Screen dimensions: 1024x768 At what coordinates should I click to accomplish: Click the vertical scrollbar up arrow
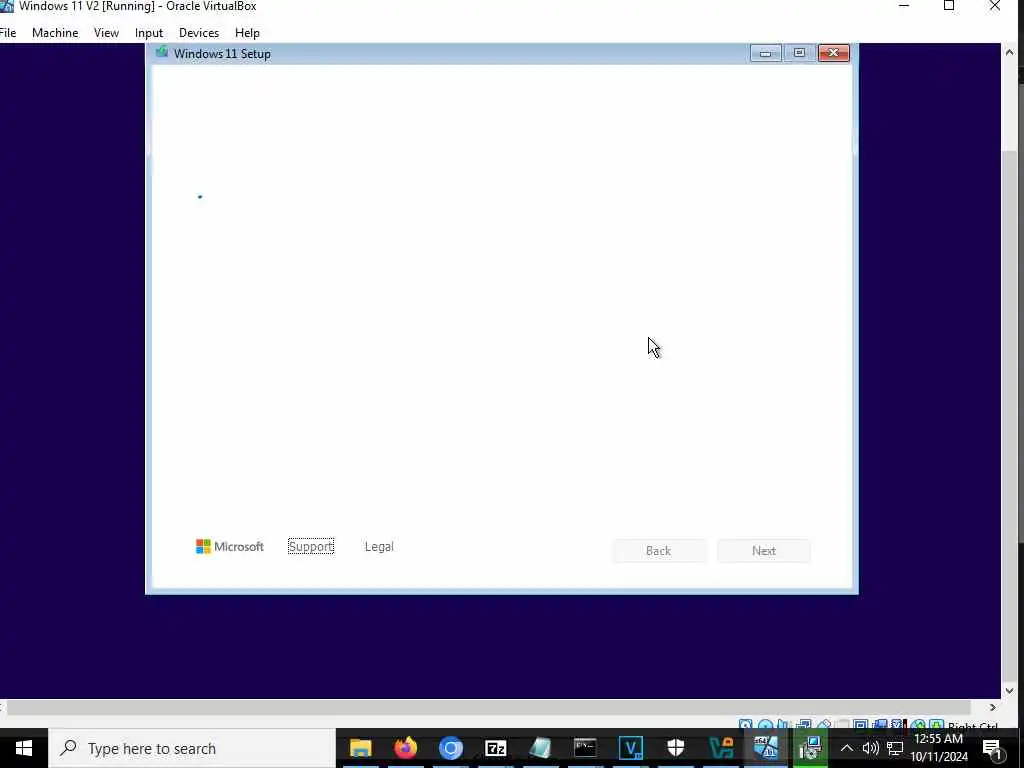[x=1009, y=52]
